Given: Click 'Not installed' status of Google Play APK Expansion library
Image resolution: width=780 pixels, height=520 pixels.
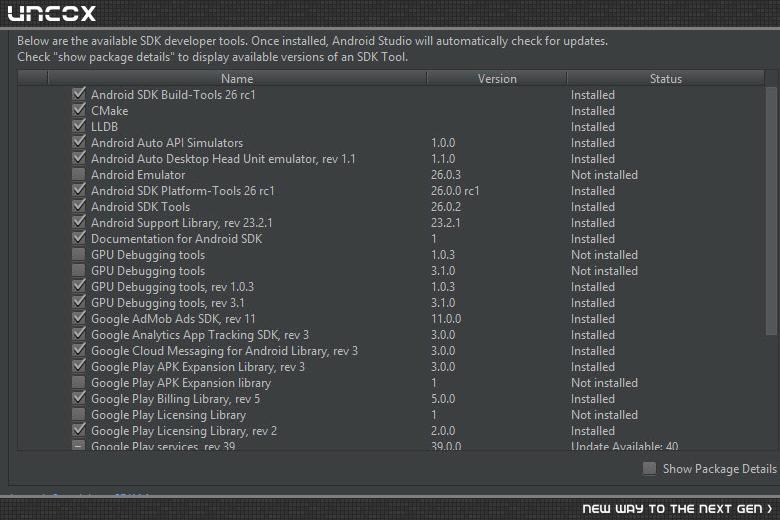Looking at the screenshot, I should tap(604, 383).
